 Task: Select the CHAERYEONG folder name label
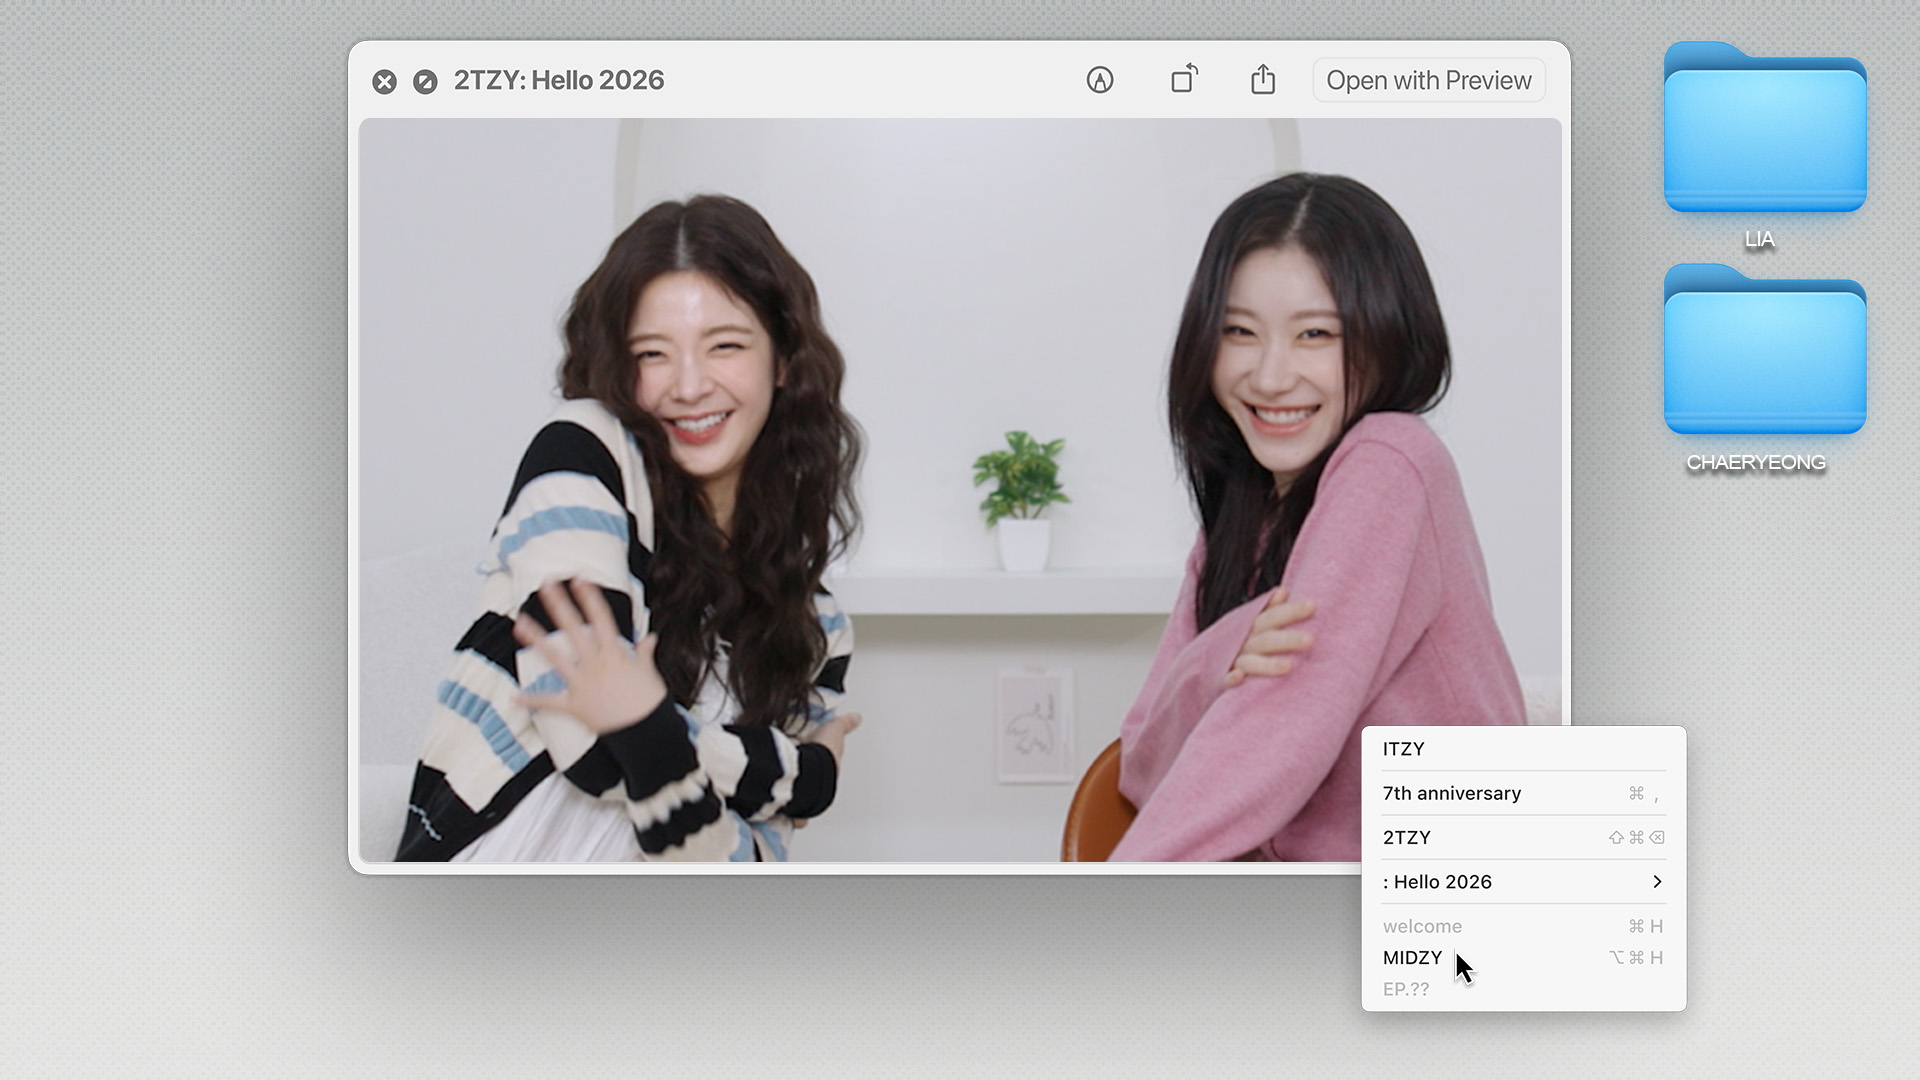(x=1756, y=463)
